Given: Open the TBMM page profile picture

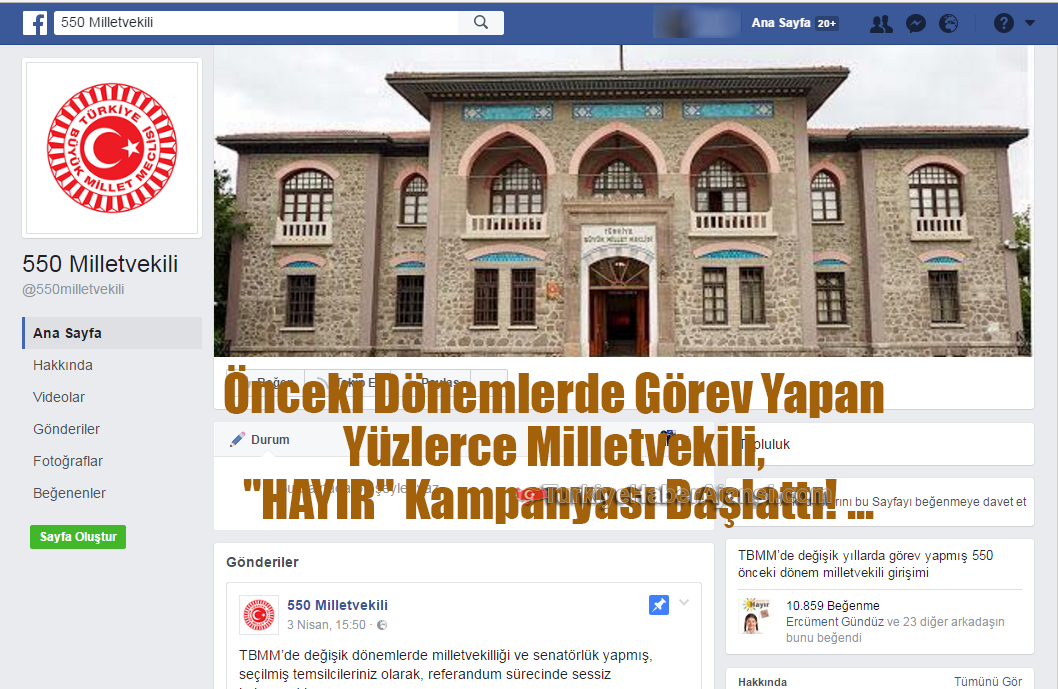Looking at the screenshot, I should point(112,148).
